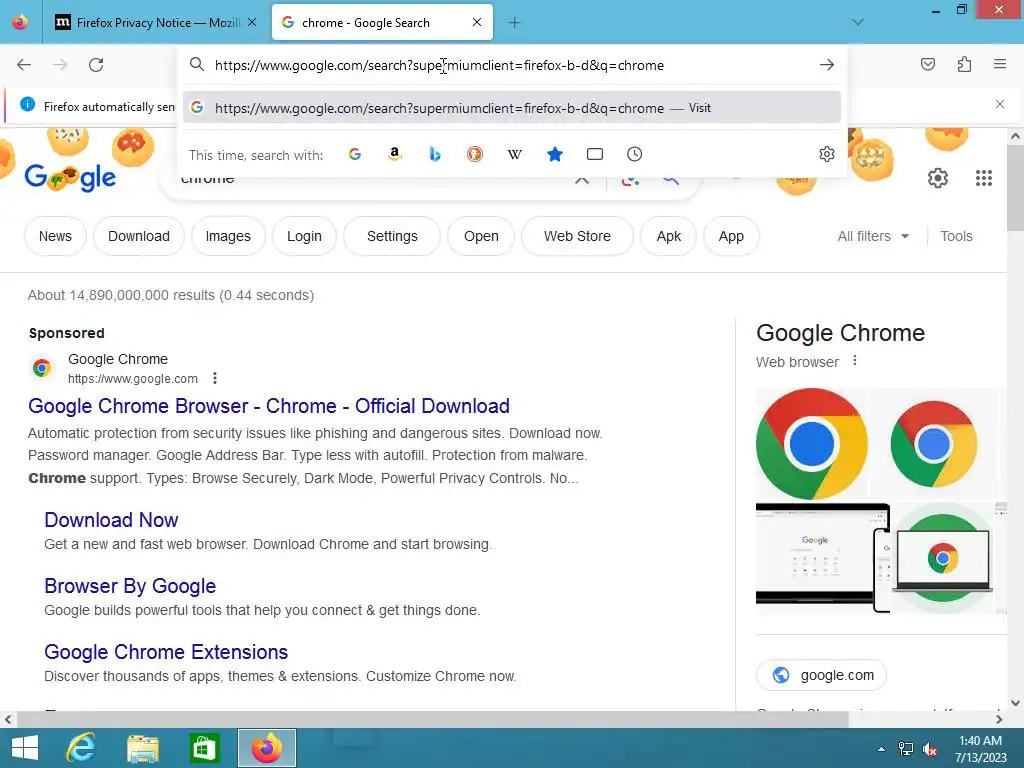Select the Download filter chip
The height and width of the screenshot is (768, 1024).
click(138, 236)
